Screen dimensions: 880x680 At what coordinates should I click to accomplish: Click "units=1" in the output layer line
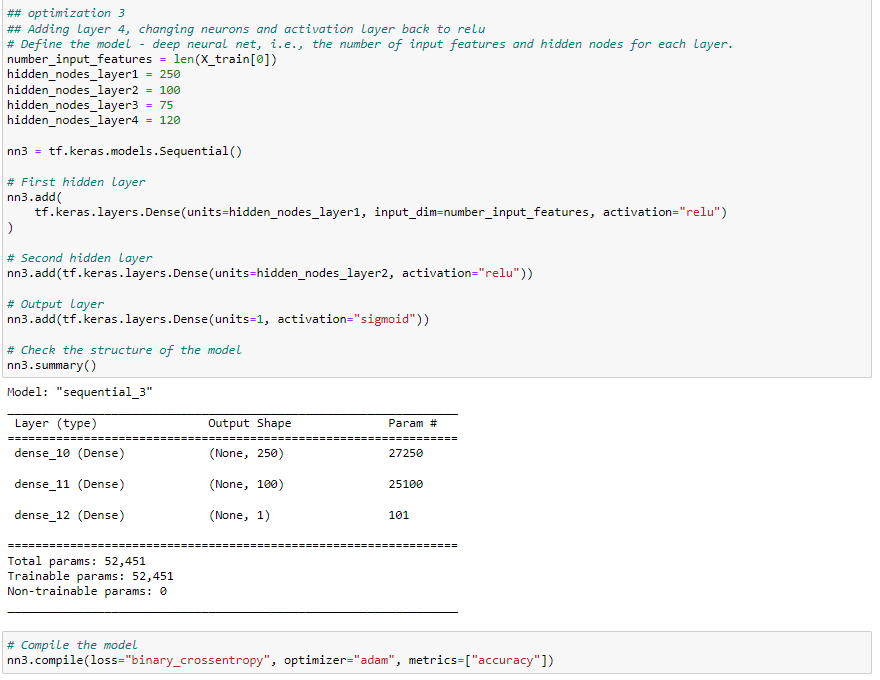coord(239,320)
